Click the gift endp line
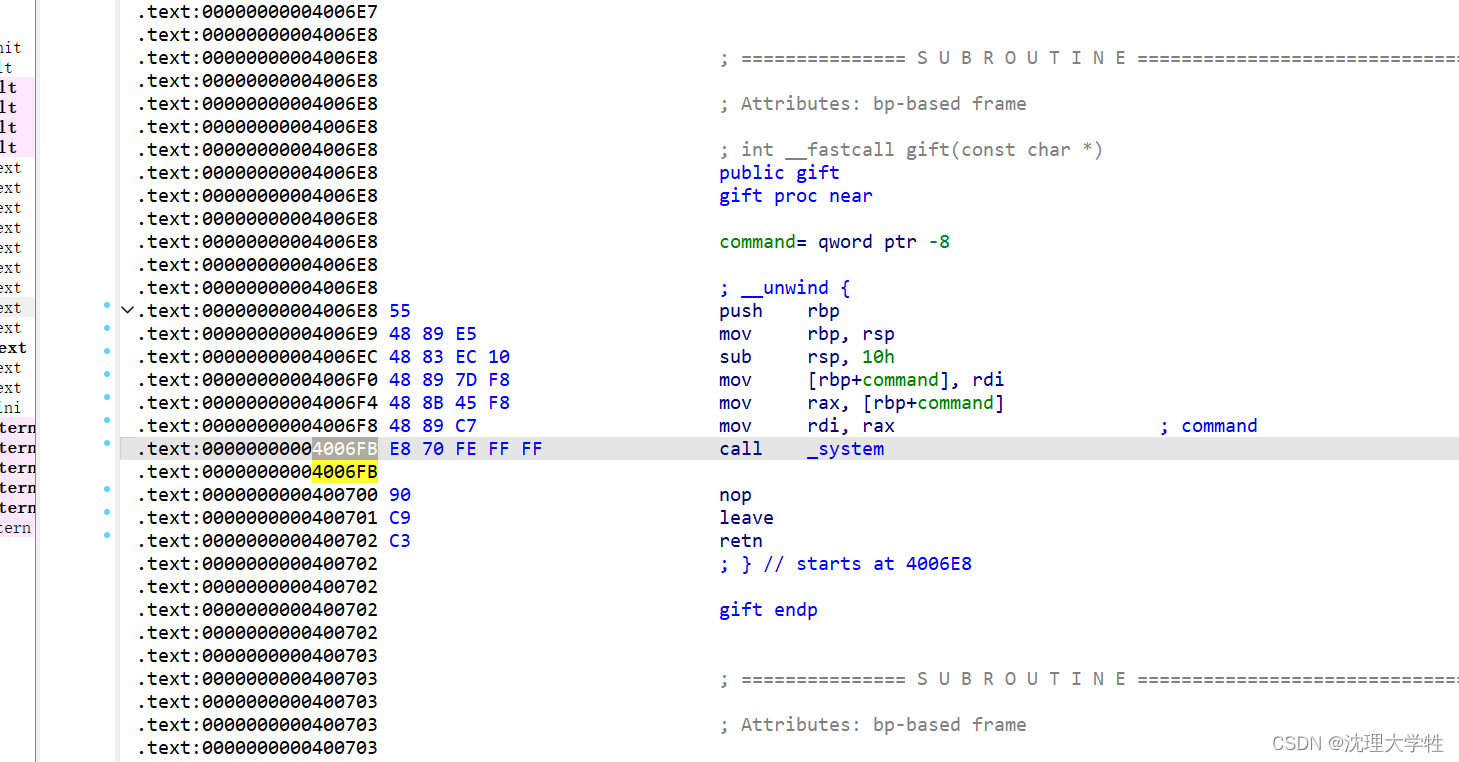The height and width of the screenshot is (762, 1459). (768, 609)
